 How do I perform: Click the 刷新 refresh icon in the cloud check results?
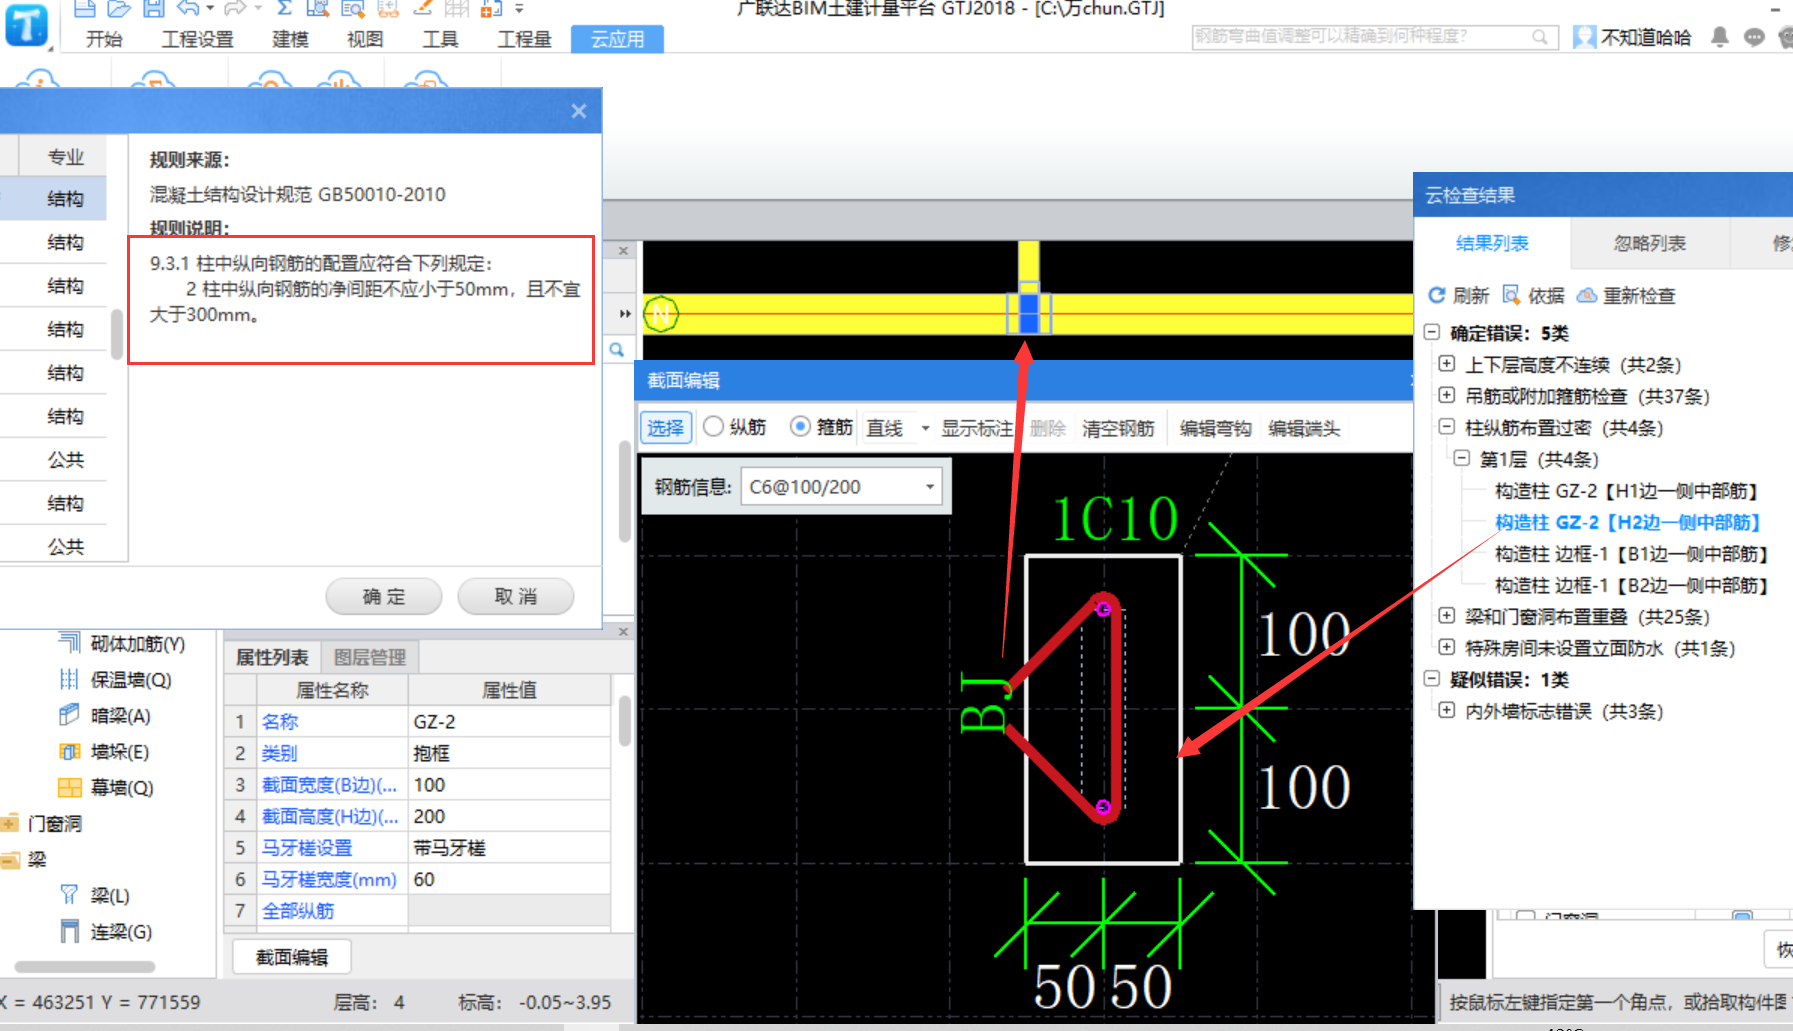(x=1437, y=296)
